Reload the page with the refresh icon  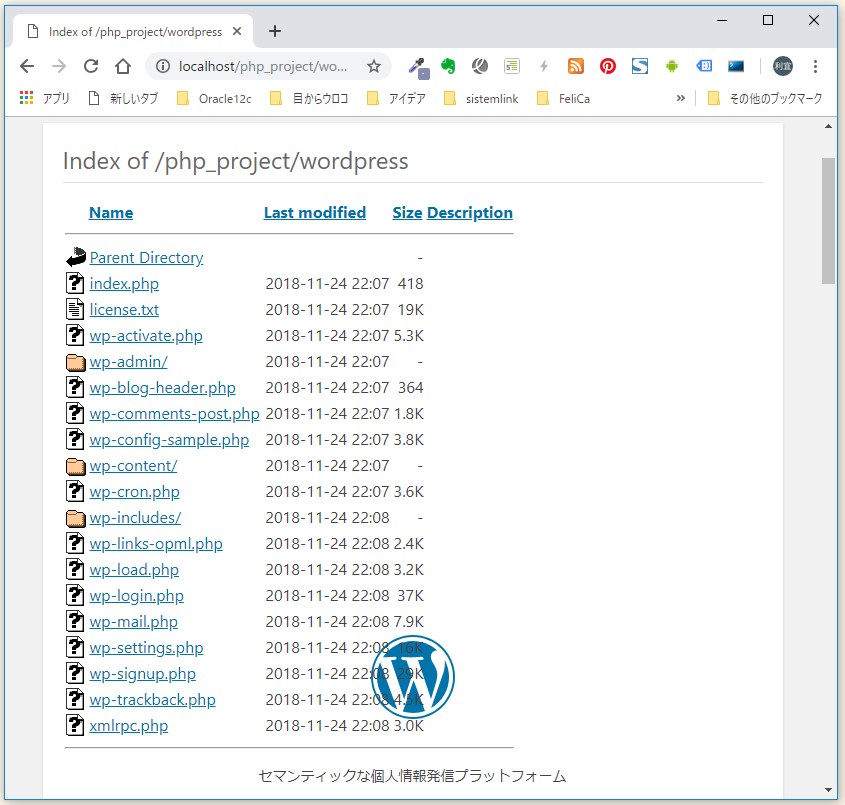[91, 66]
